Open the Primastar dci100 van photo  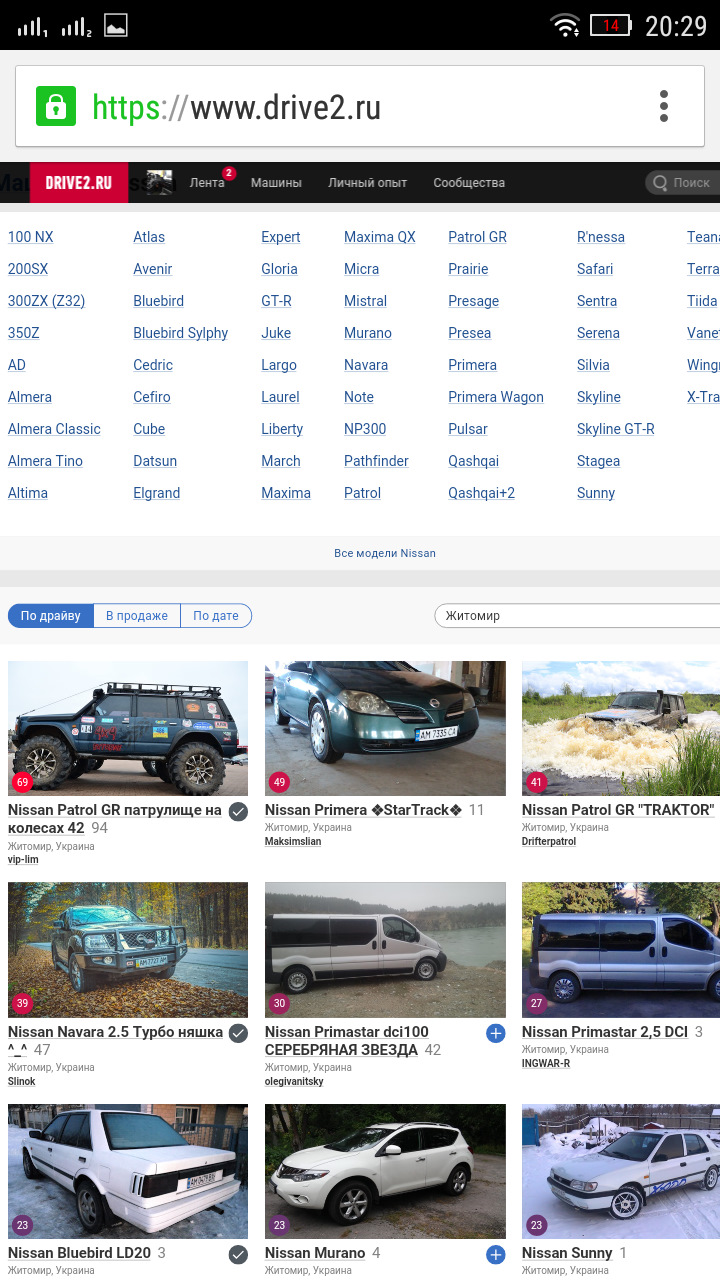pos(385,950)
